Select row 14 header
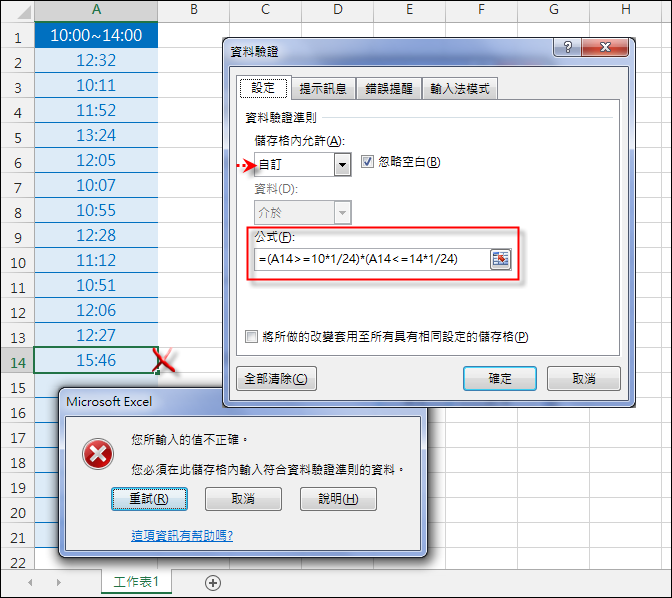The width and height of the screenshot is (672, 598). point(18,362)
